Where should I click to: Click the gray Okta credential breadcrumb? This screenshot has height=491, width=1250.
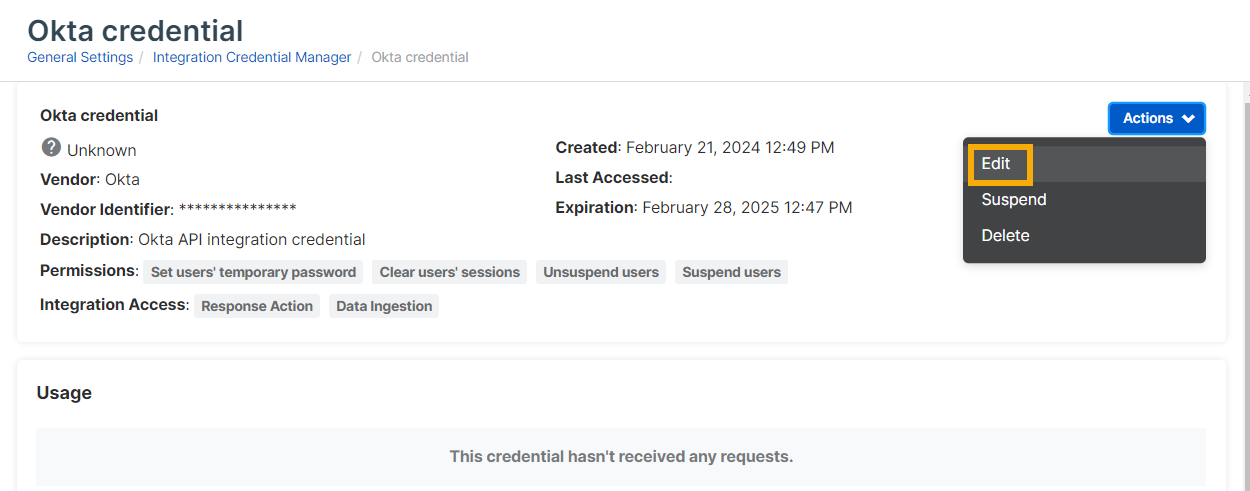(420, 57)
